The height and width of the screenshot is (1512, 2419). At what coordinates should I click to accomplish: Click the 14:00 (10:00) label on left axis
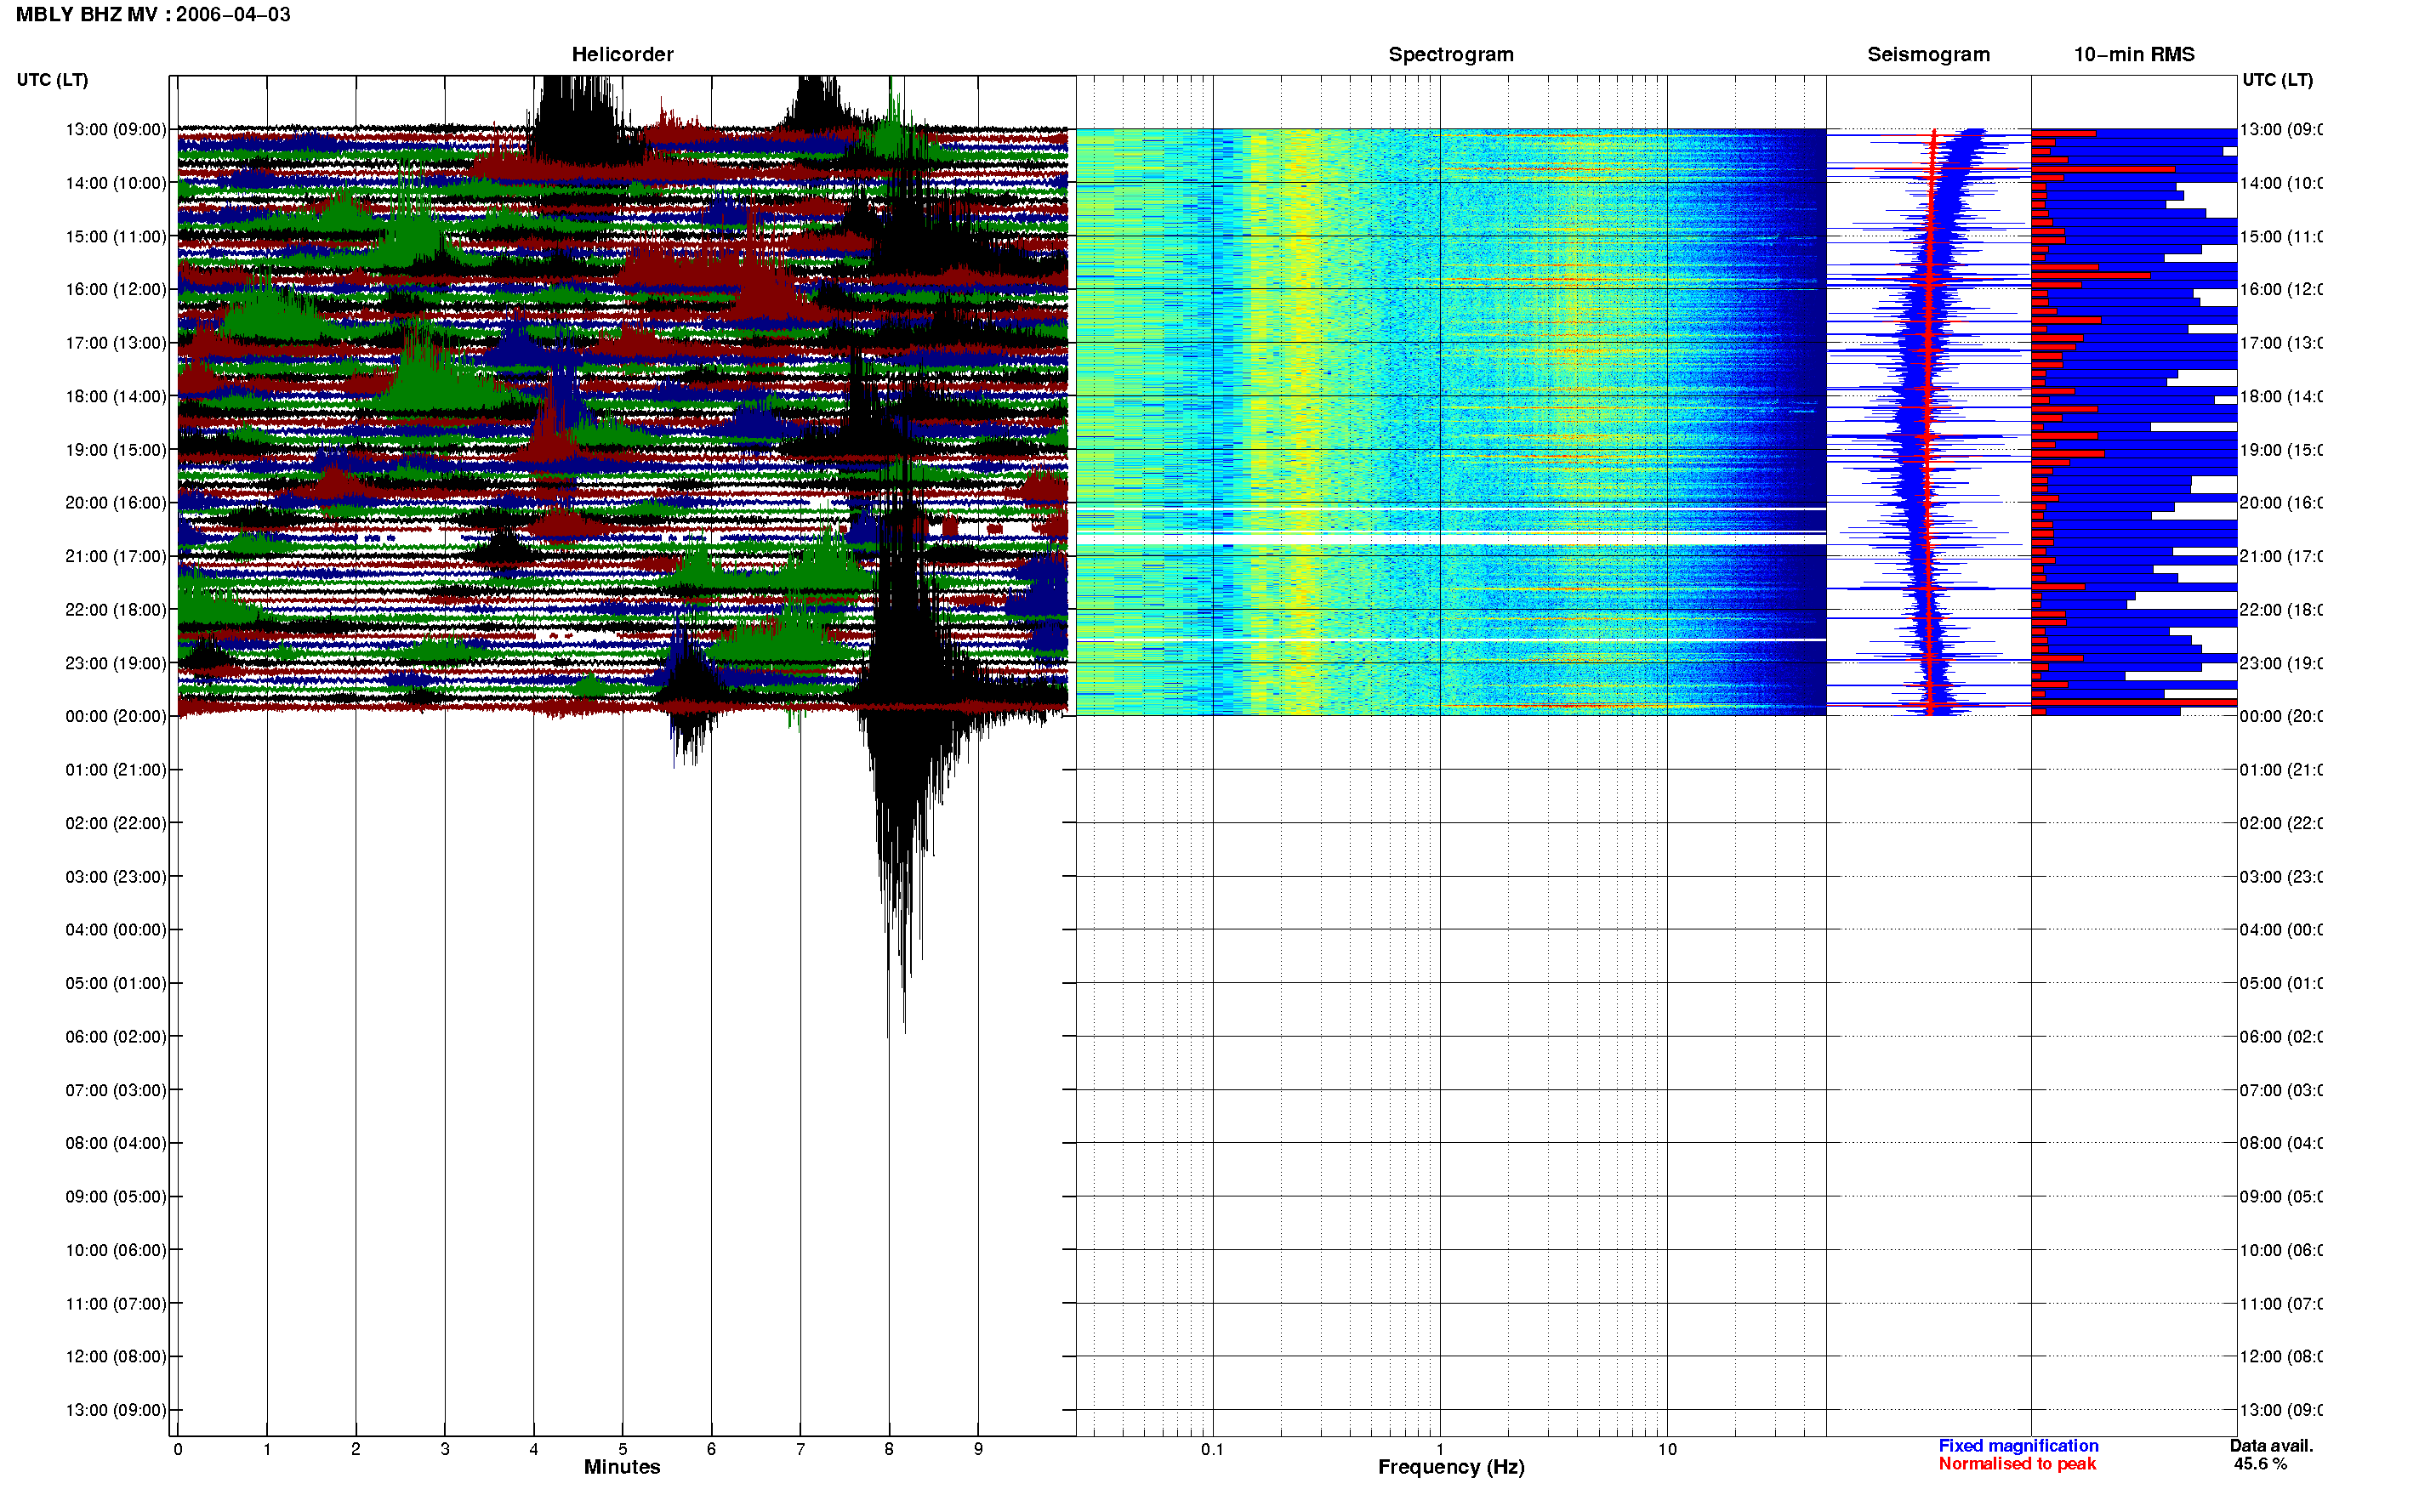click(116, 183)
